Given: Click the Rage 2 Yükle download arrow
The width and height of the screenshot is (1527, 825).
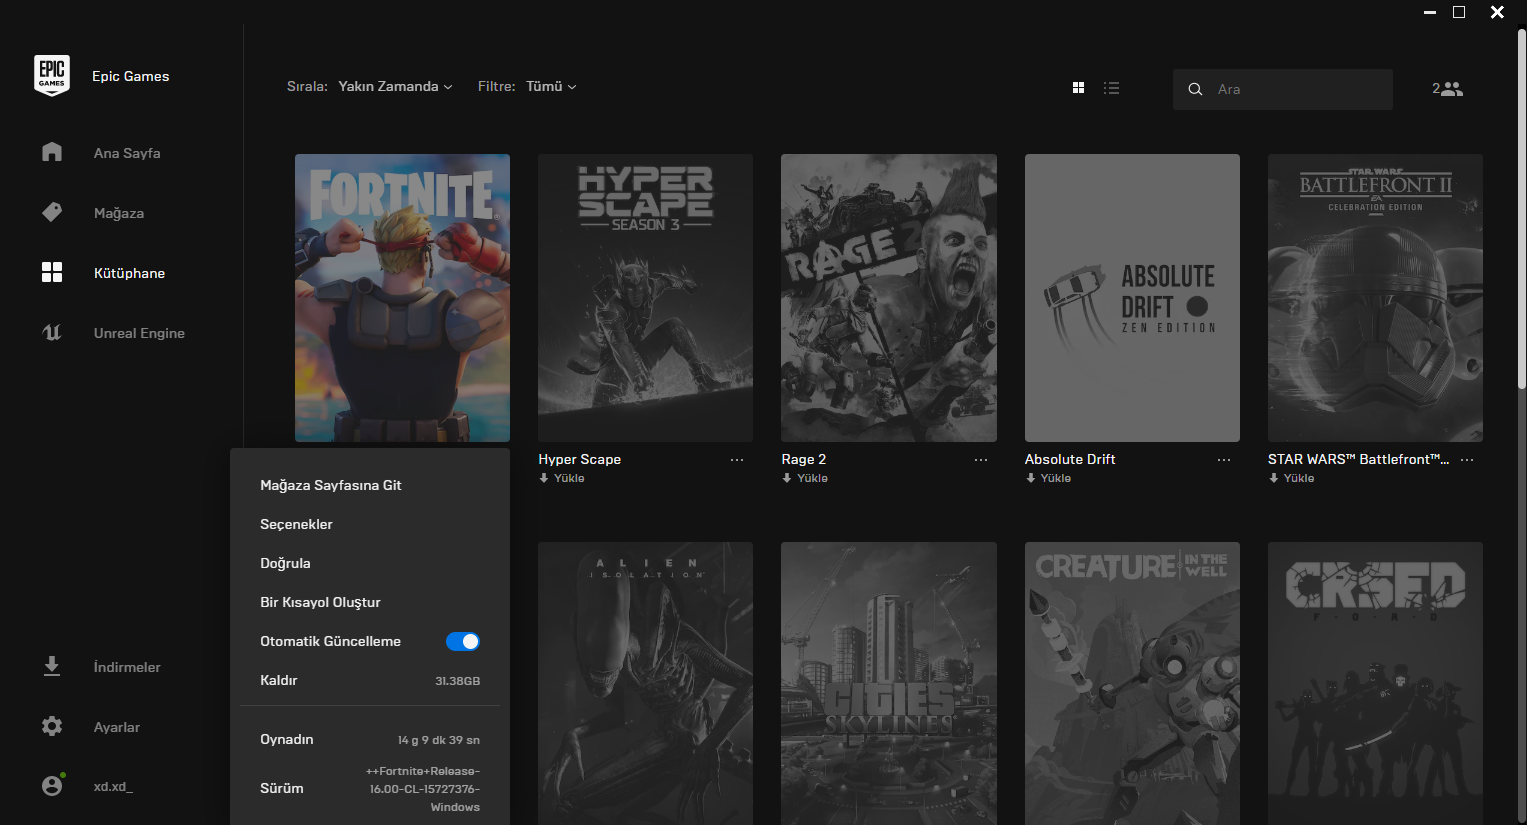Looking at the screenshot, I should (787, 478).
